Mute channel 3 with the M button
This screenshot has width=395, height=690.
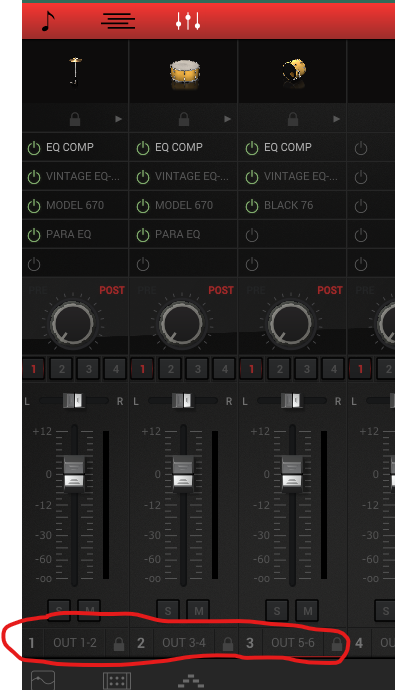click(x=307, y=611)
